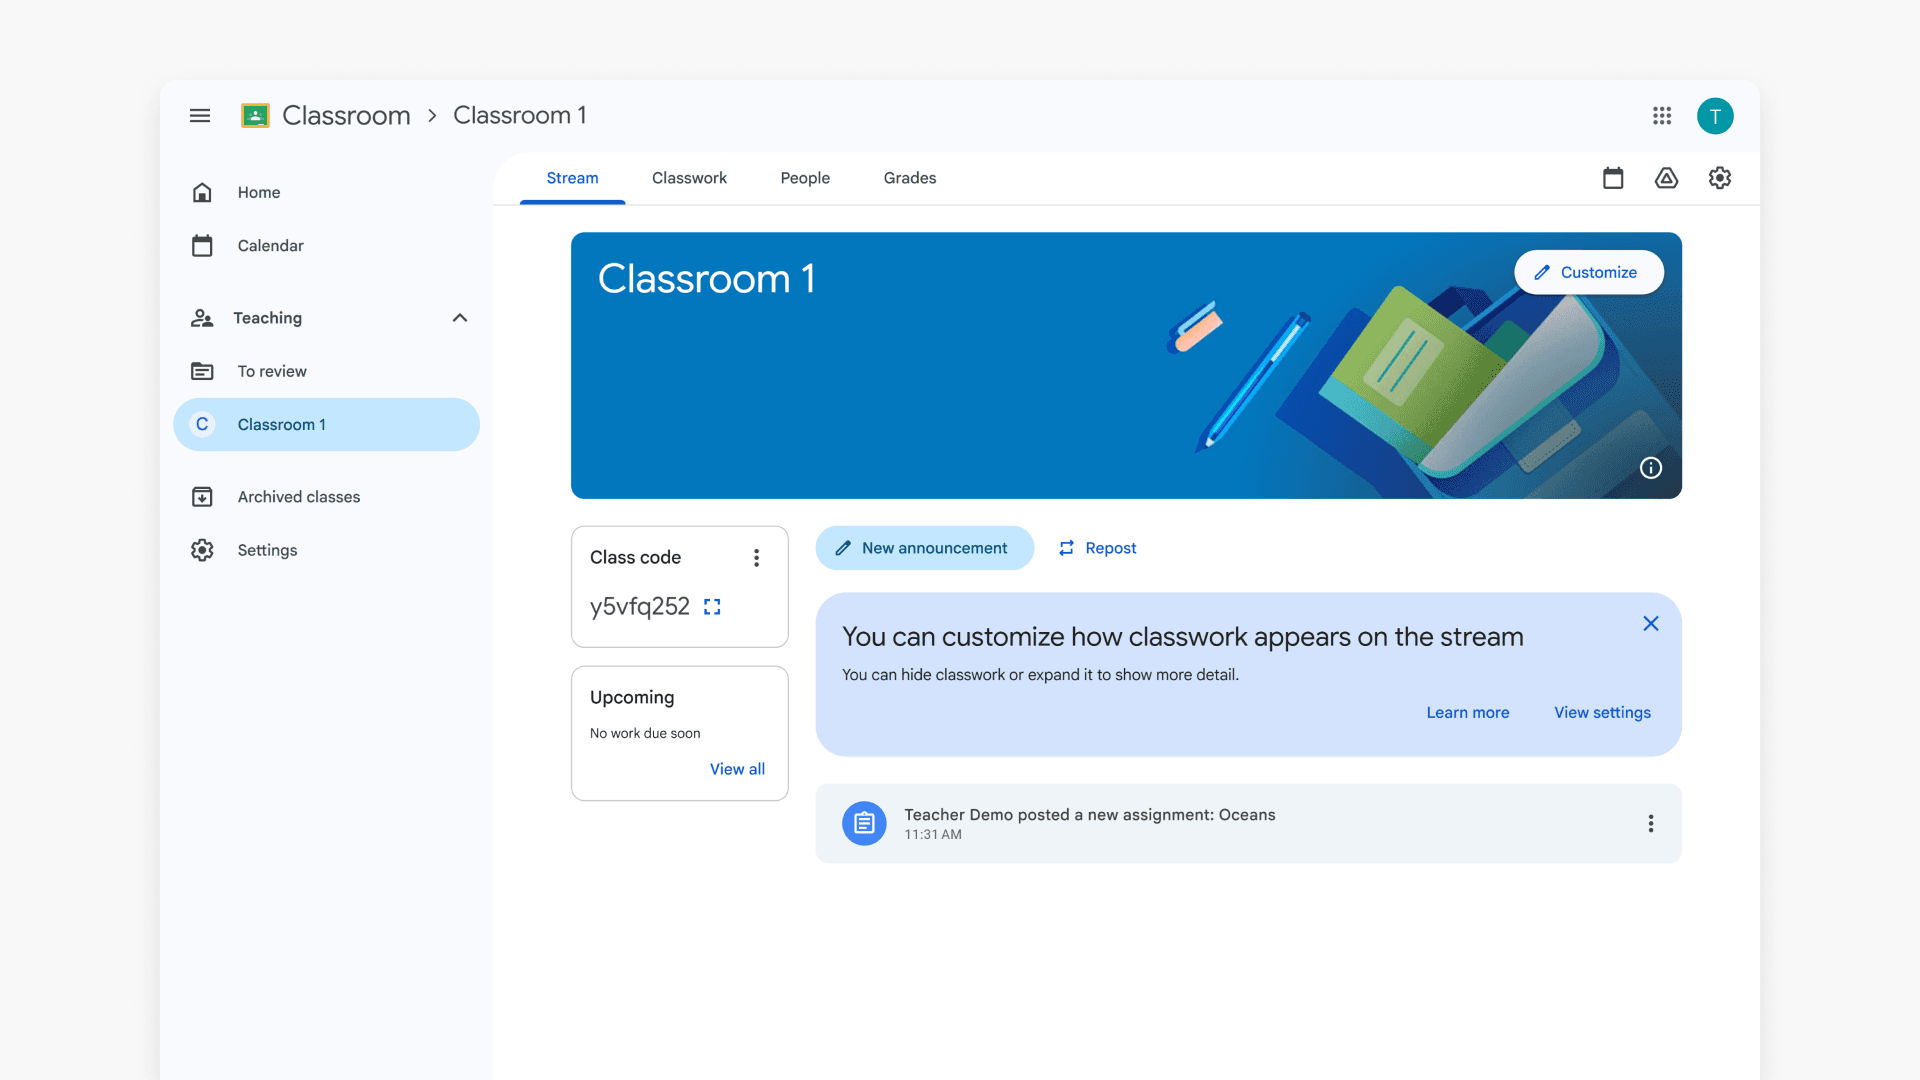The image size is (1920, 1080).
Task: Click the banner info icon
Action: click(x=1651, y=468)
